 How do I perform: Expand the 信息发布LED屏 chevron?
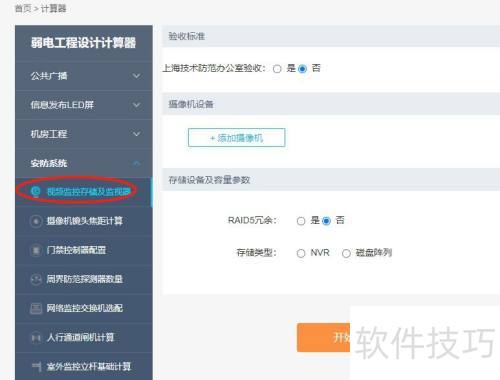[136, 105]
